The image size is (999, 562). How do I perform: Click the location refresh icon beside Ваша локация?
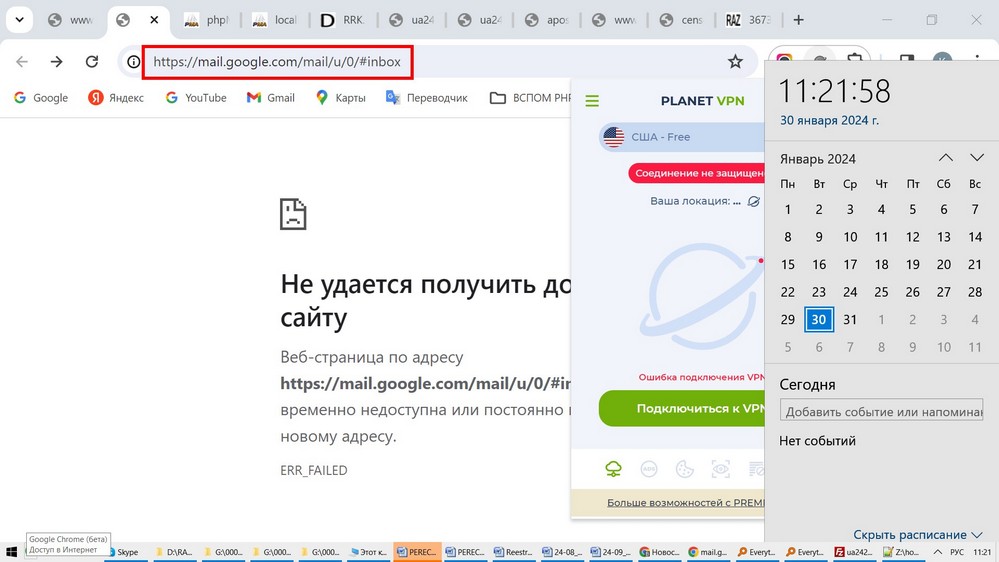(x=753, y=201)
